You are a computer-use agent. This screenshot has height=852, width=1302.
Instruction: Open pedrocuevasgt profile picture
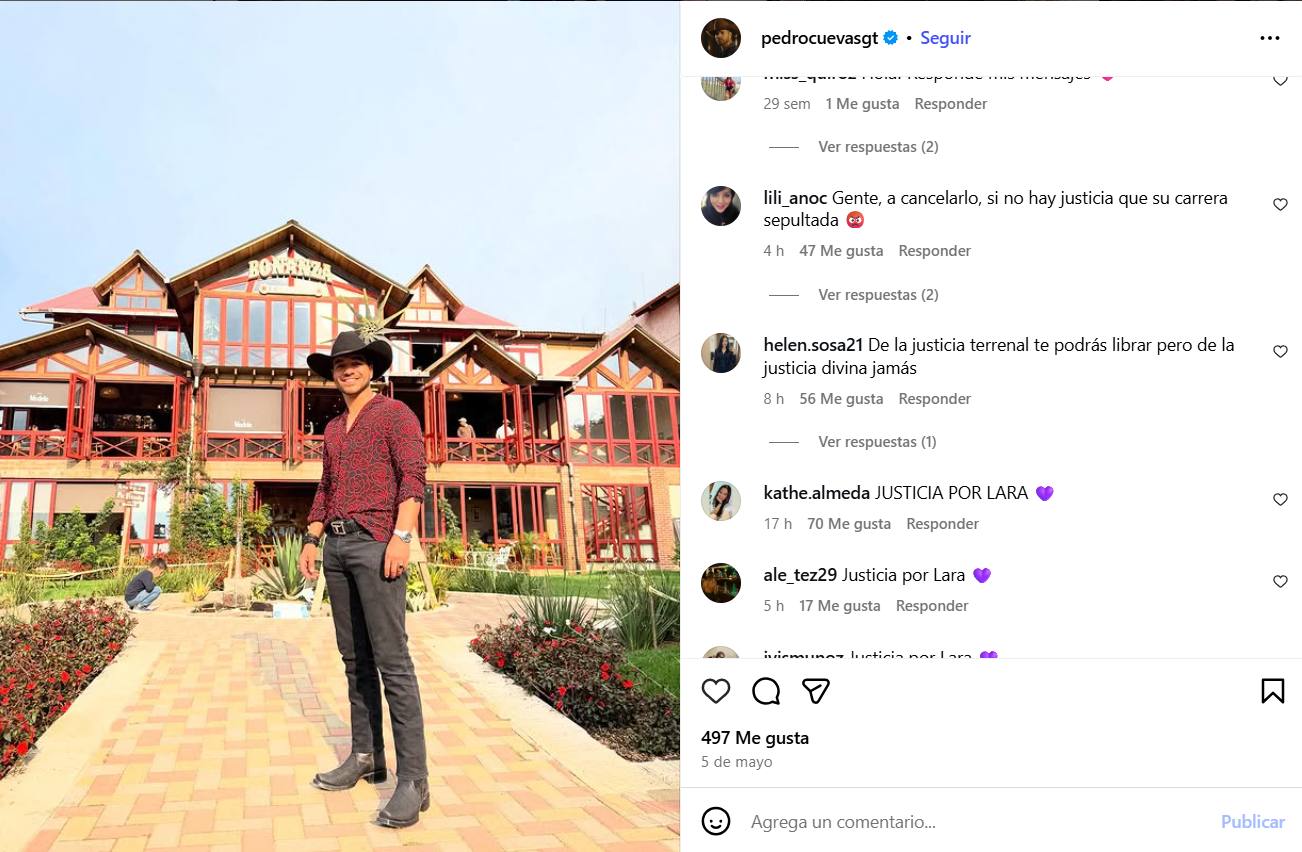point(721,38)
